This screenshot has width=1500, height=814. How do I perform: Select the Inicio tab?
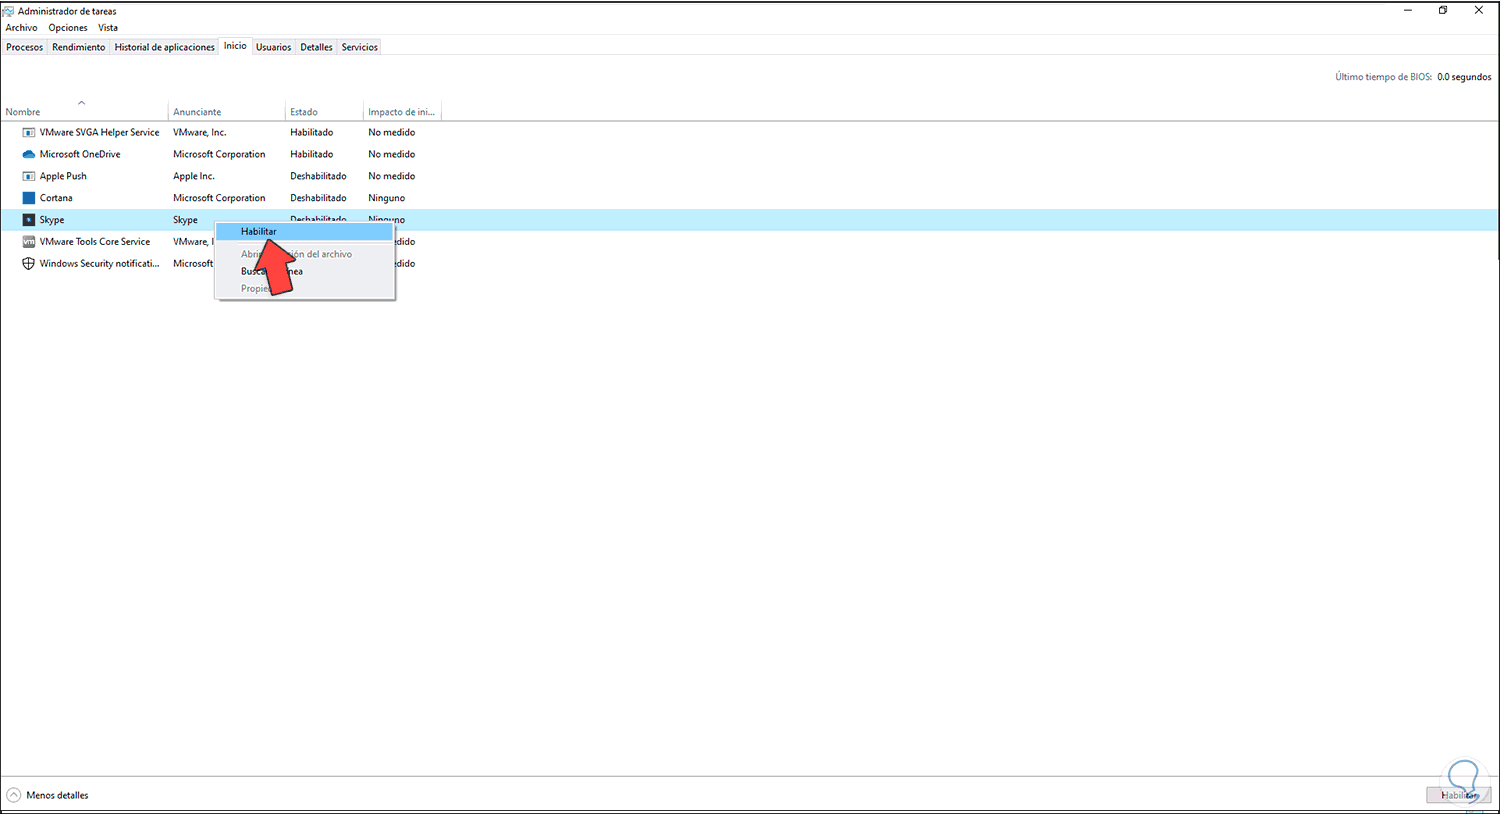point(235,46)
